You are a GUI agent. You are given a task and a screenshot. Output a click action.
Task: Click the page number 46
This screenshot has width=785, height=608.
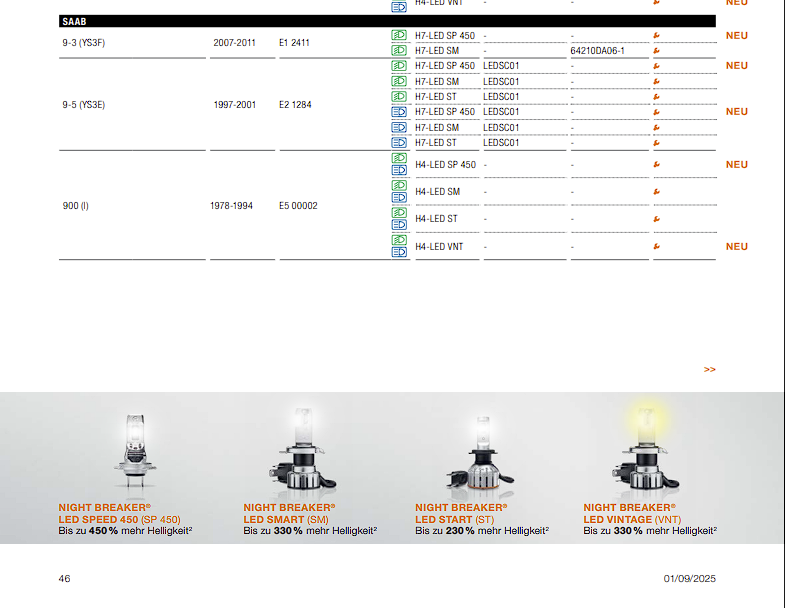[x=64, y=578]
